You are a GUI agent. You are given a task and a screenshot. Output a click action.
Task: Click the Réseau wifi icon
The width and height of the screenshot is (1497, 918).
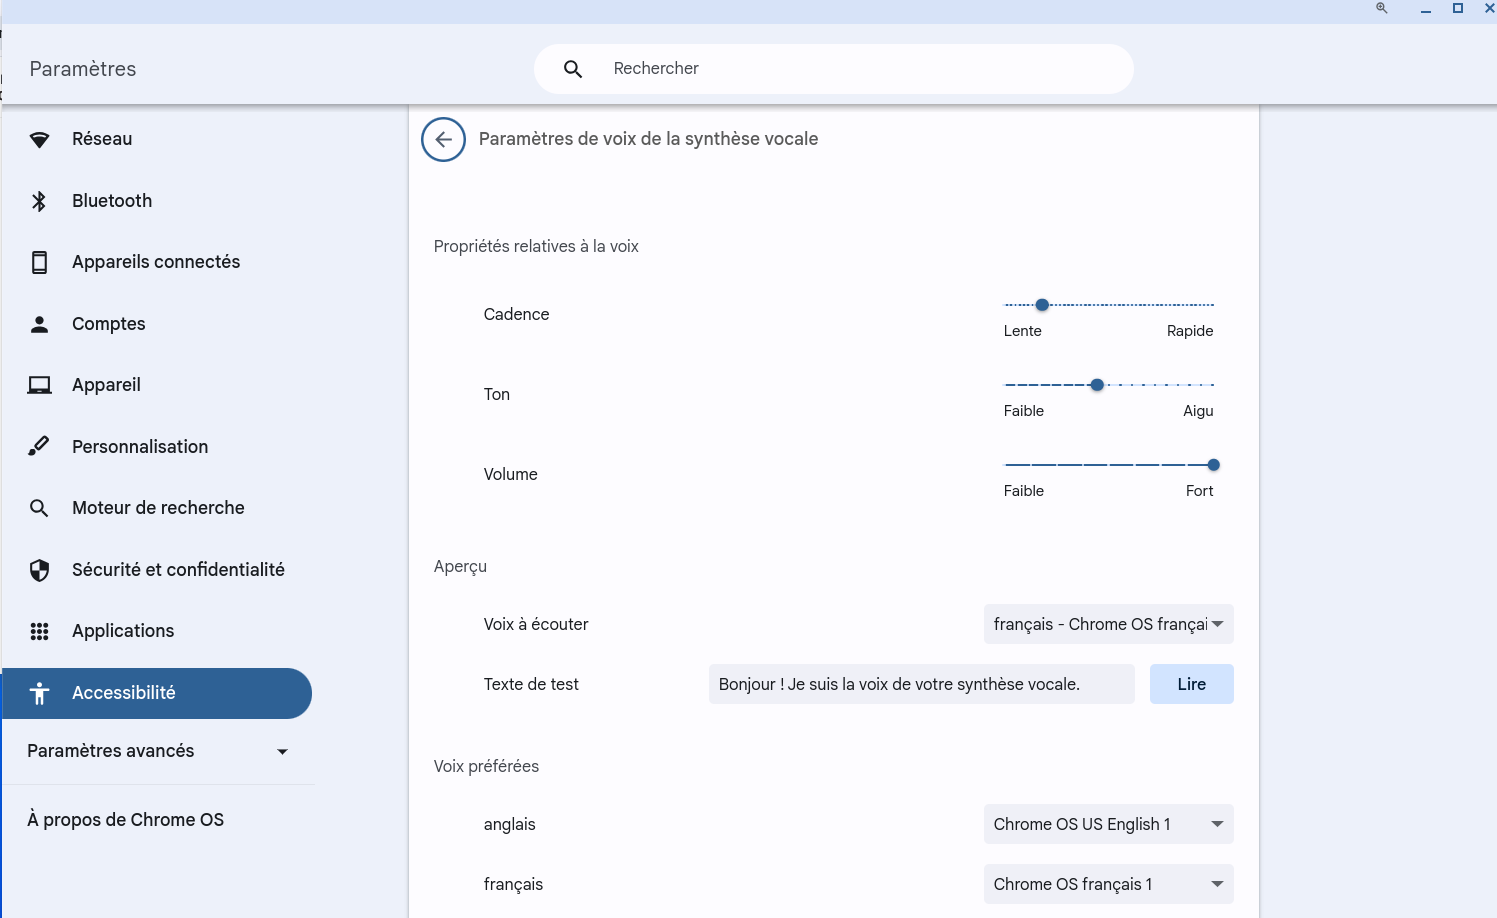pyautogui.click(x=39, y=140)
